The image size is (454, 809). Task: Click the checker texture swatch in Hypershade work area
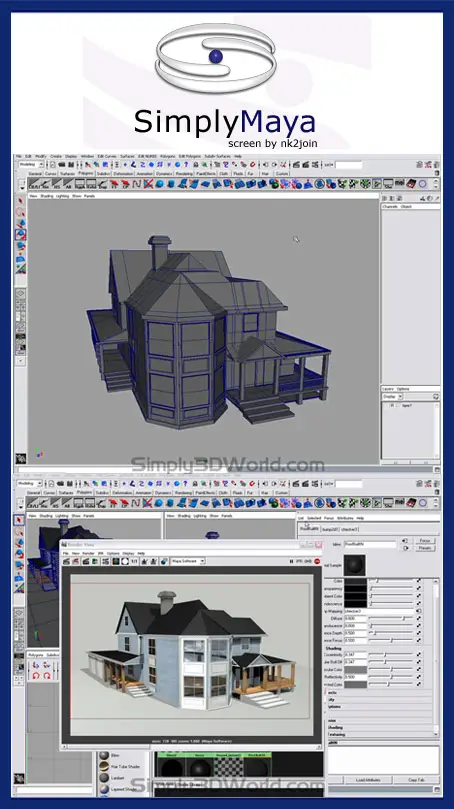(x=228, y=768)
